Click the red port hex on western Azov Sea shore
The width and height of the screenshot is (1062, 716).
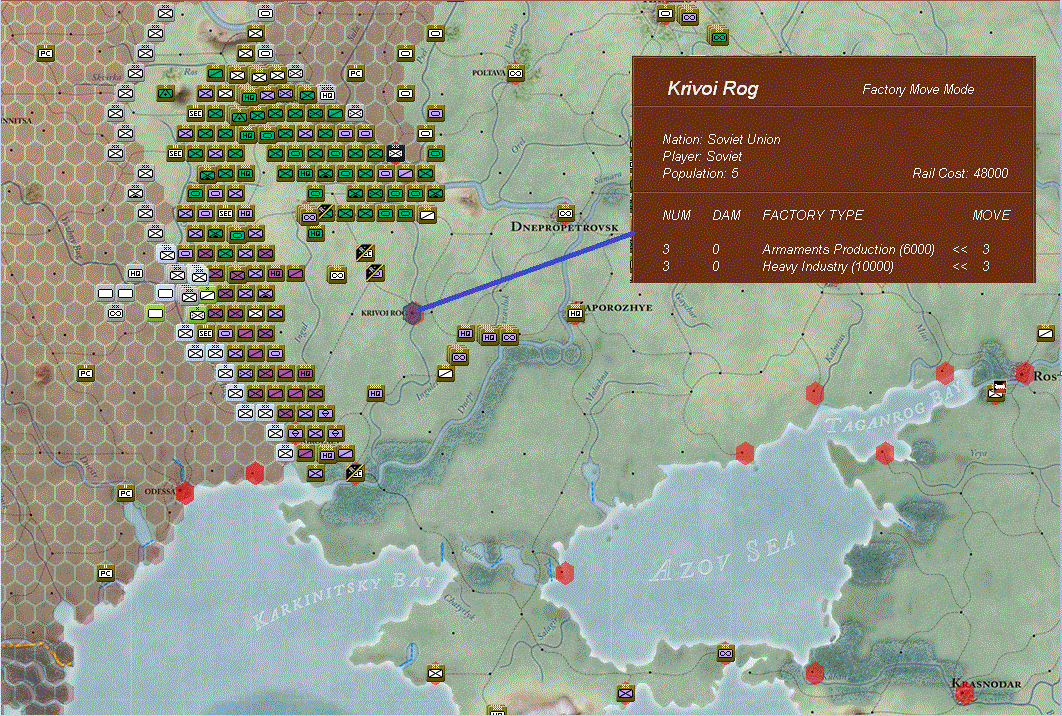[x=564, y=573]
